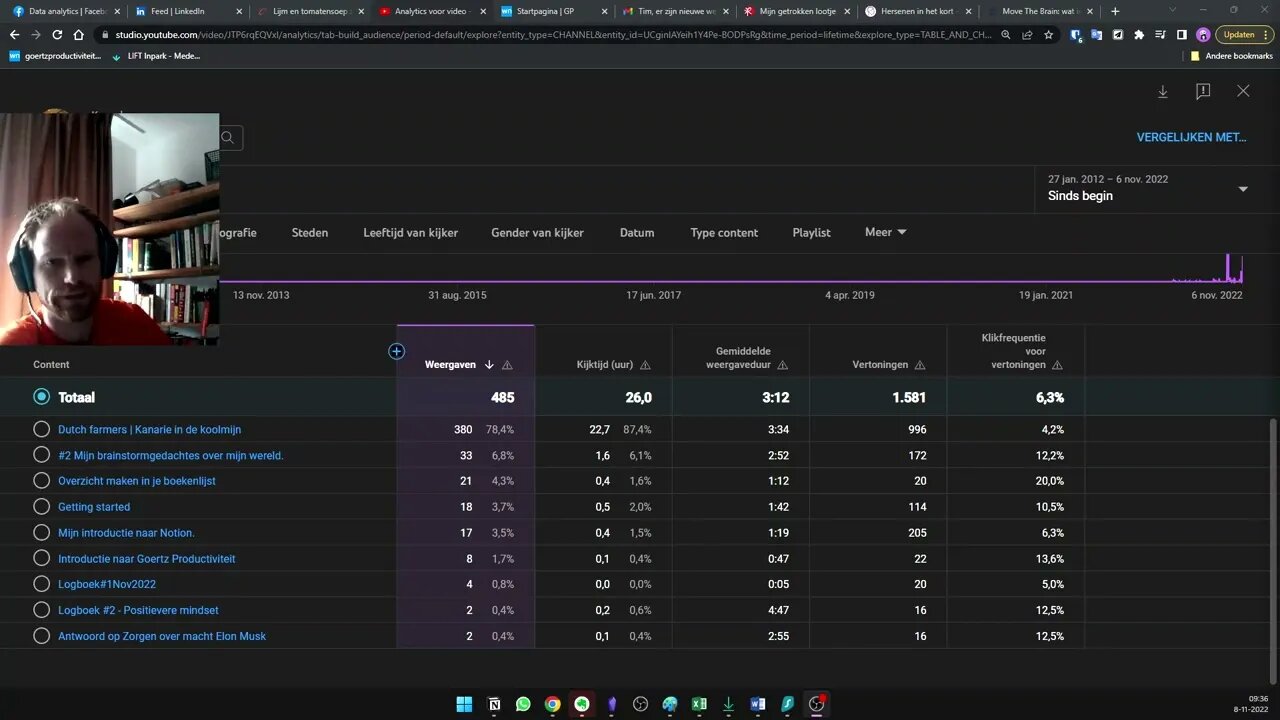
Task: Open the Windows Start menu
Action: [464, 704]
